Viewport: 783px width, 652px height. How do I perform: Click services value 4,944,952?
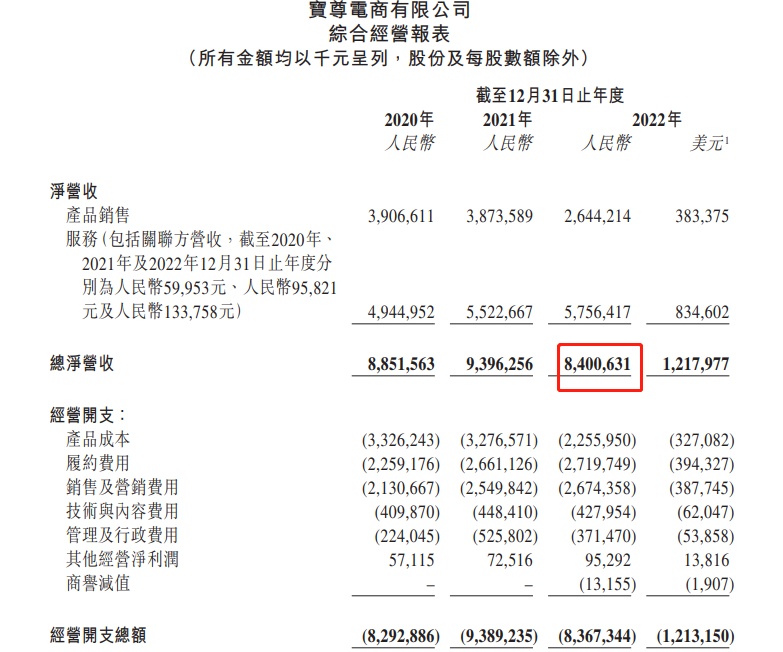pyautogui.click(x=401, y=313)
